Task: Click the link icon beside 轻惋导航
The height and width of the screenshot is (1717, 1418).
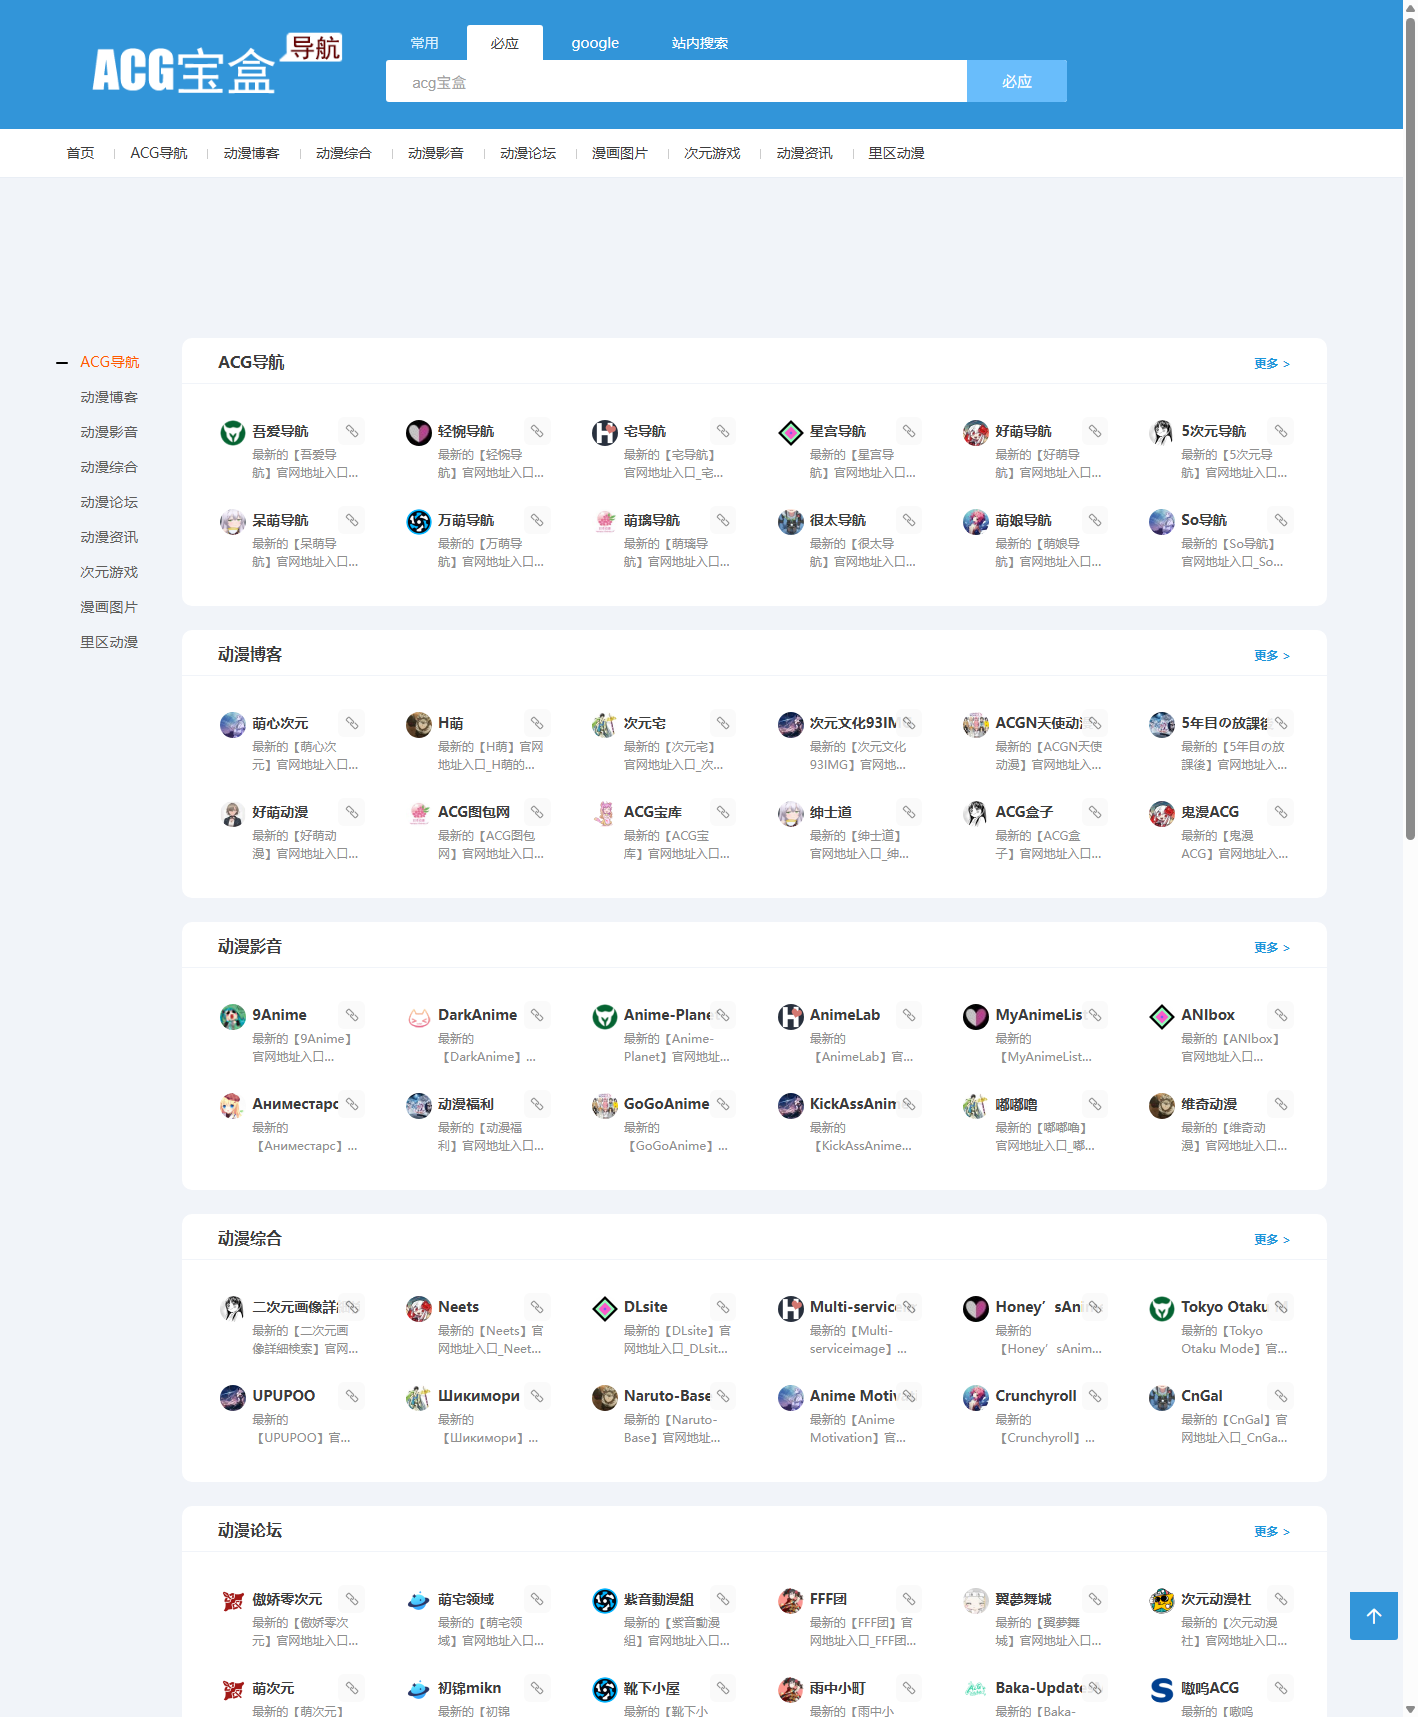Action: [537, 432]
